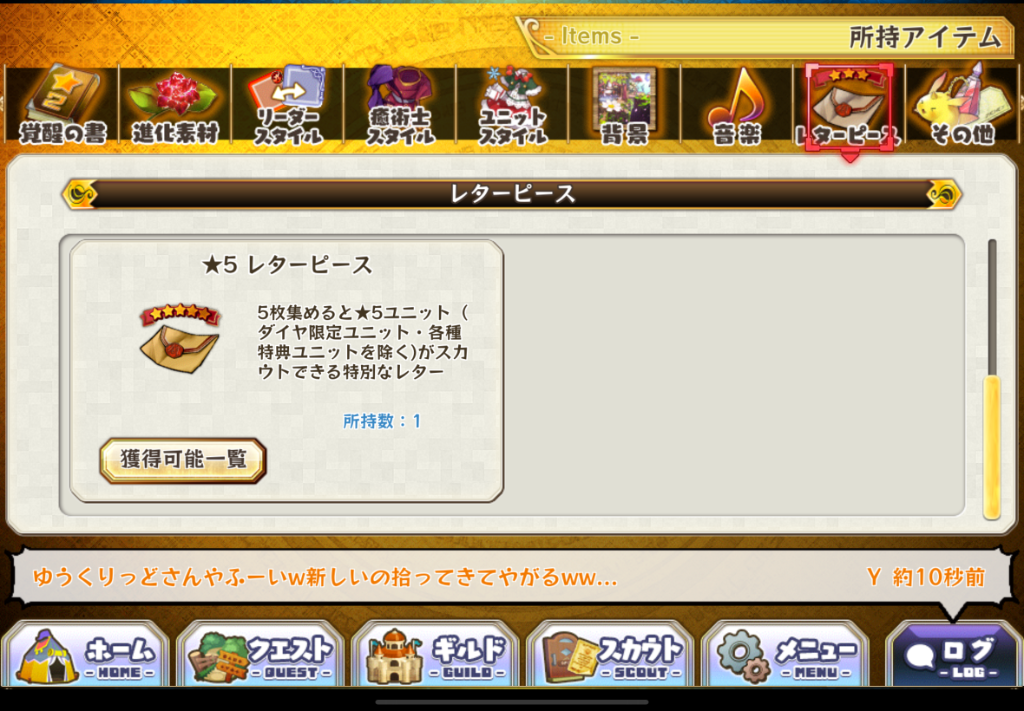Go to ホーム HOME in bottom navigation
Viewport: 1024px width, 711px height.
pos(86,654)
